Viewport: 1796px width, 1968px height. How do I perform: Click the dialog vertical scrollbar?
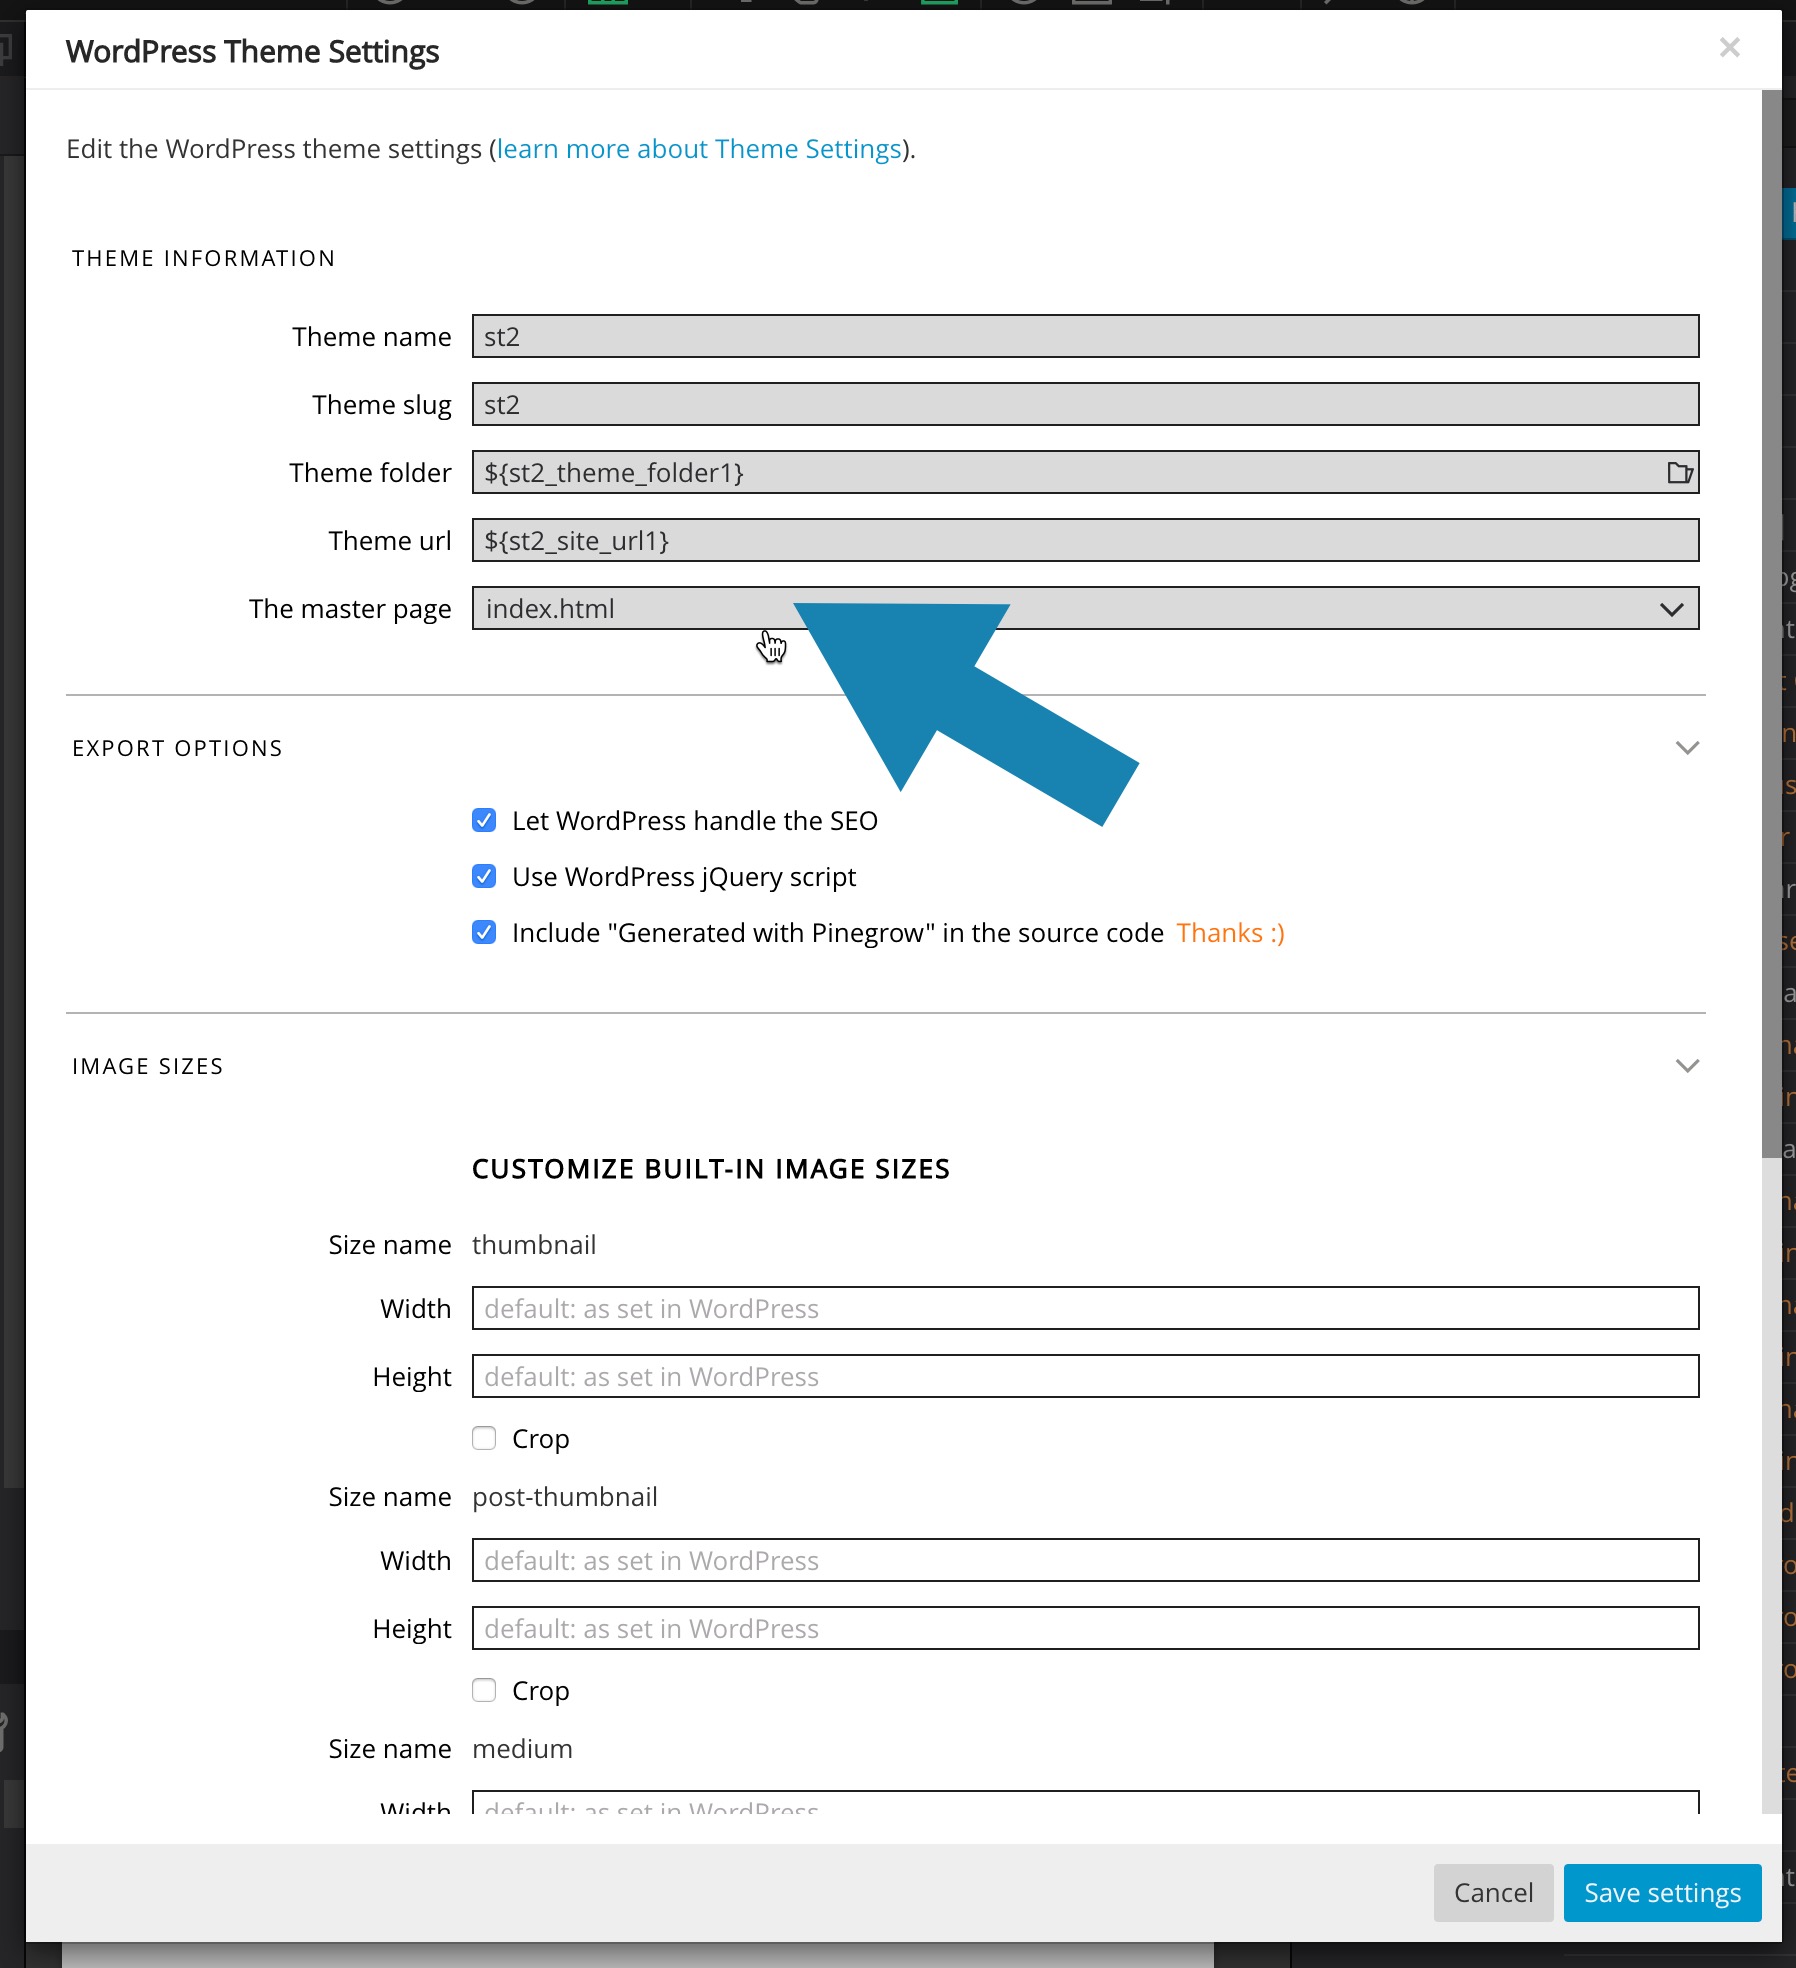1771,624
